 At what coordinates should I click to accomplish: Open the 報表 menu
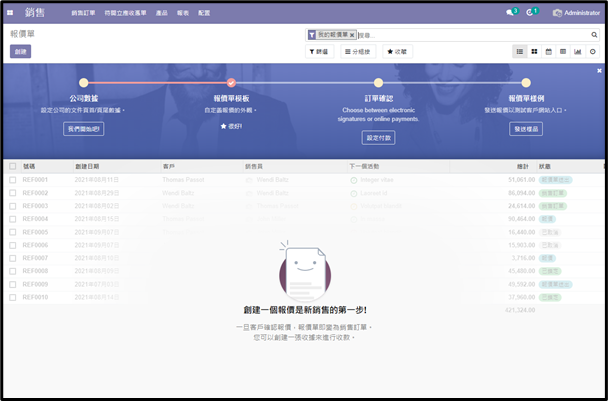point(183,13)
